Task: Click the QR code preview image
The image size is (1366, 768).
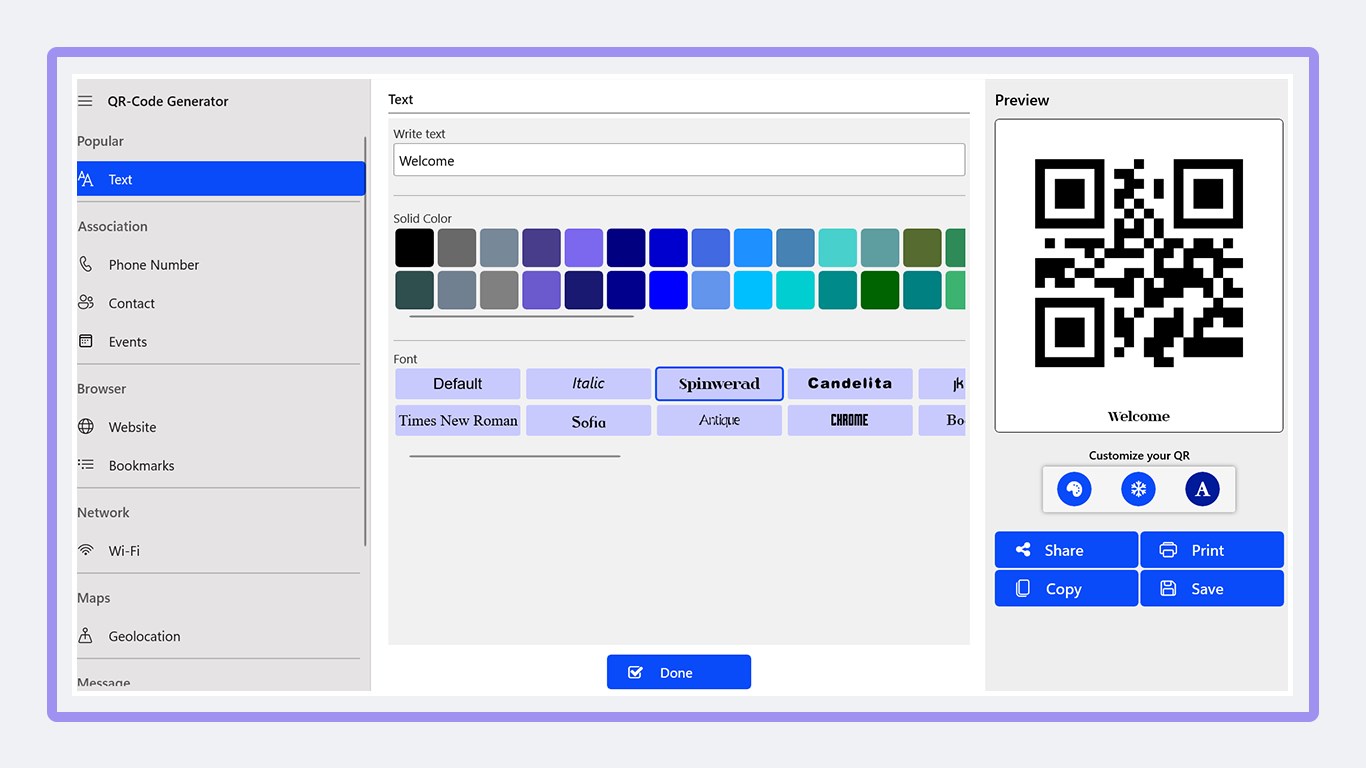Action: coord(1139,263)
